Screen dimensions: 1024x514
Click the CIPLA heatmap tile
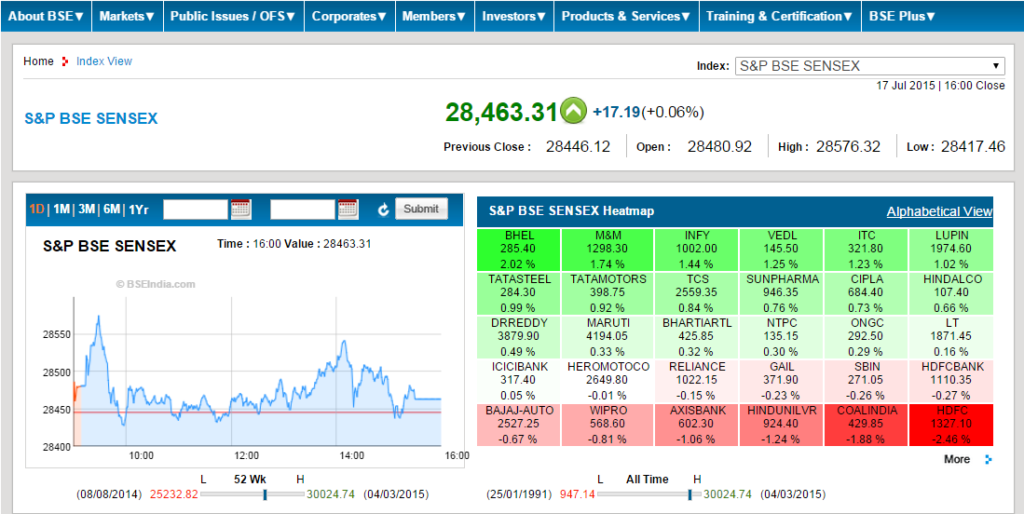[866, 293]
